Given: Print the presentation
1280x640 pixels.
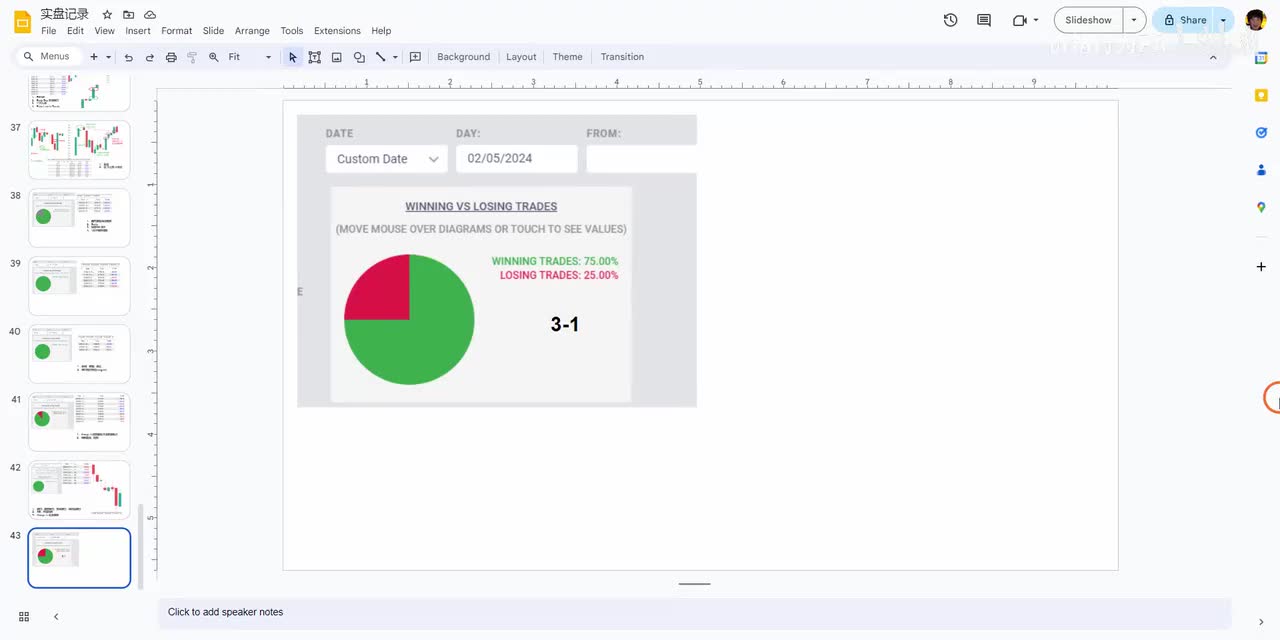Looking at the screenshot, I should 171,57.
